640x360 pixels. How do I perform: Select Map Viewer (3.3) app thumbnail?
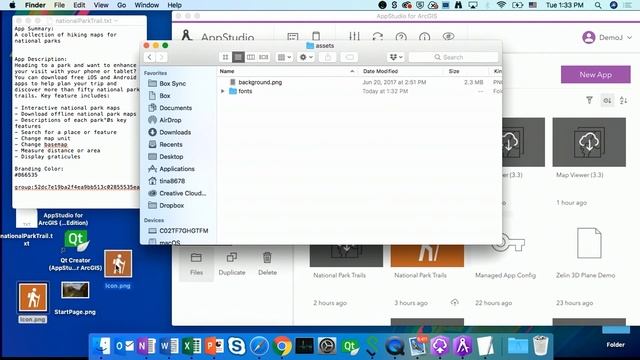(589, 142)
